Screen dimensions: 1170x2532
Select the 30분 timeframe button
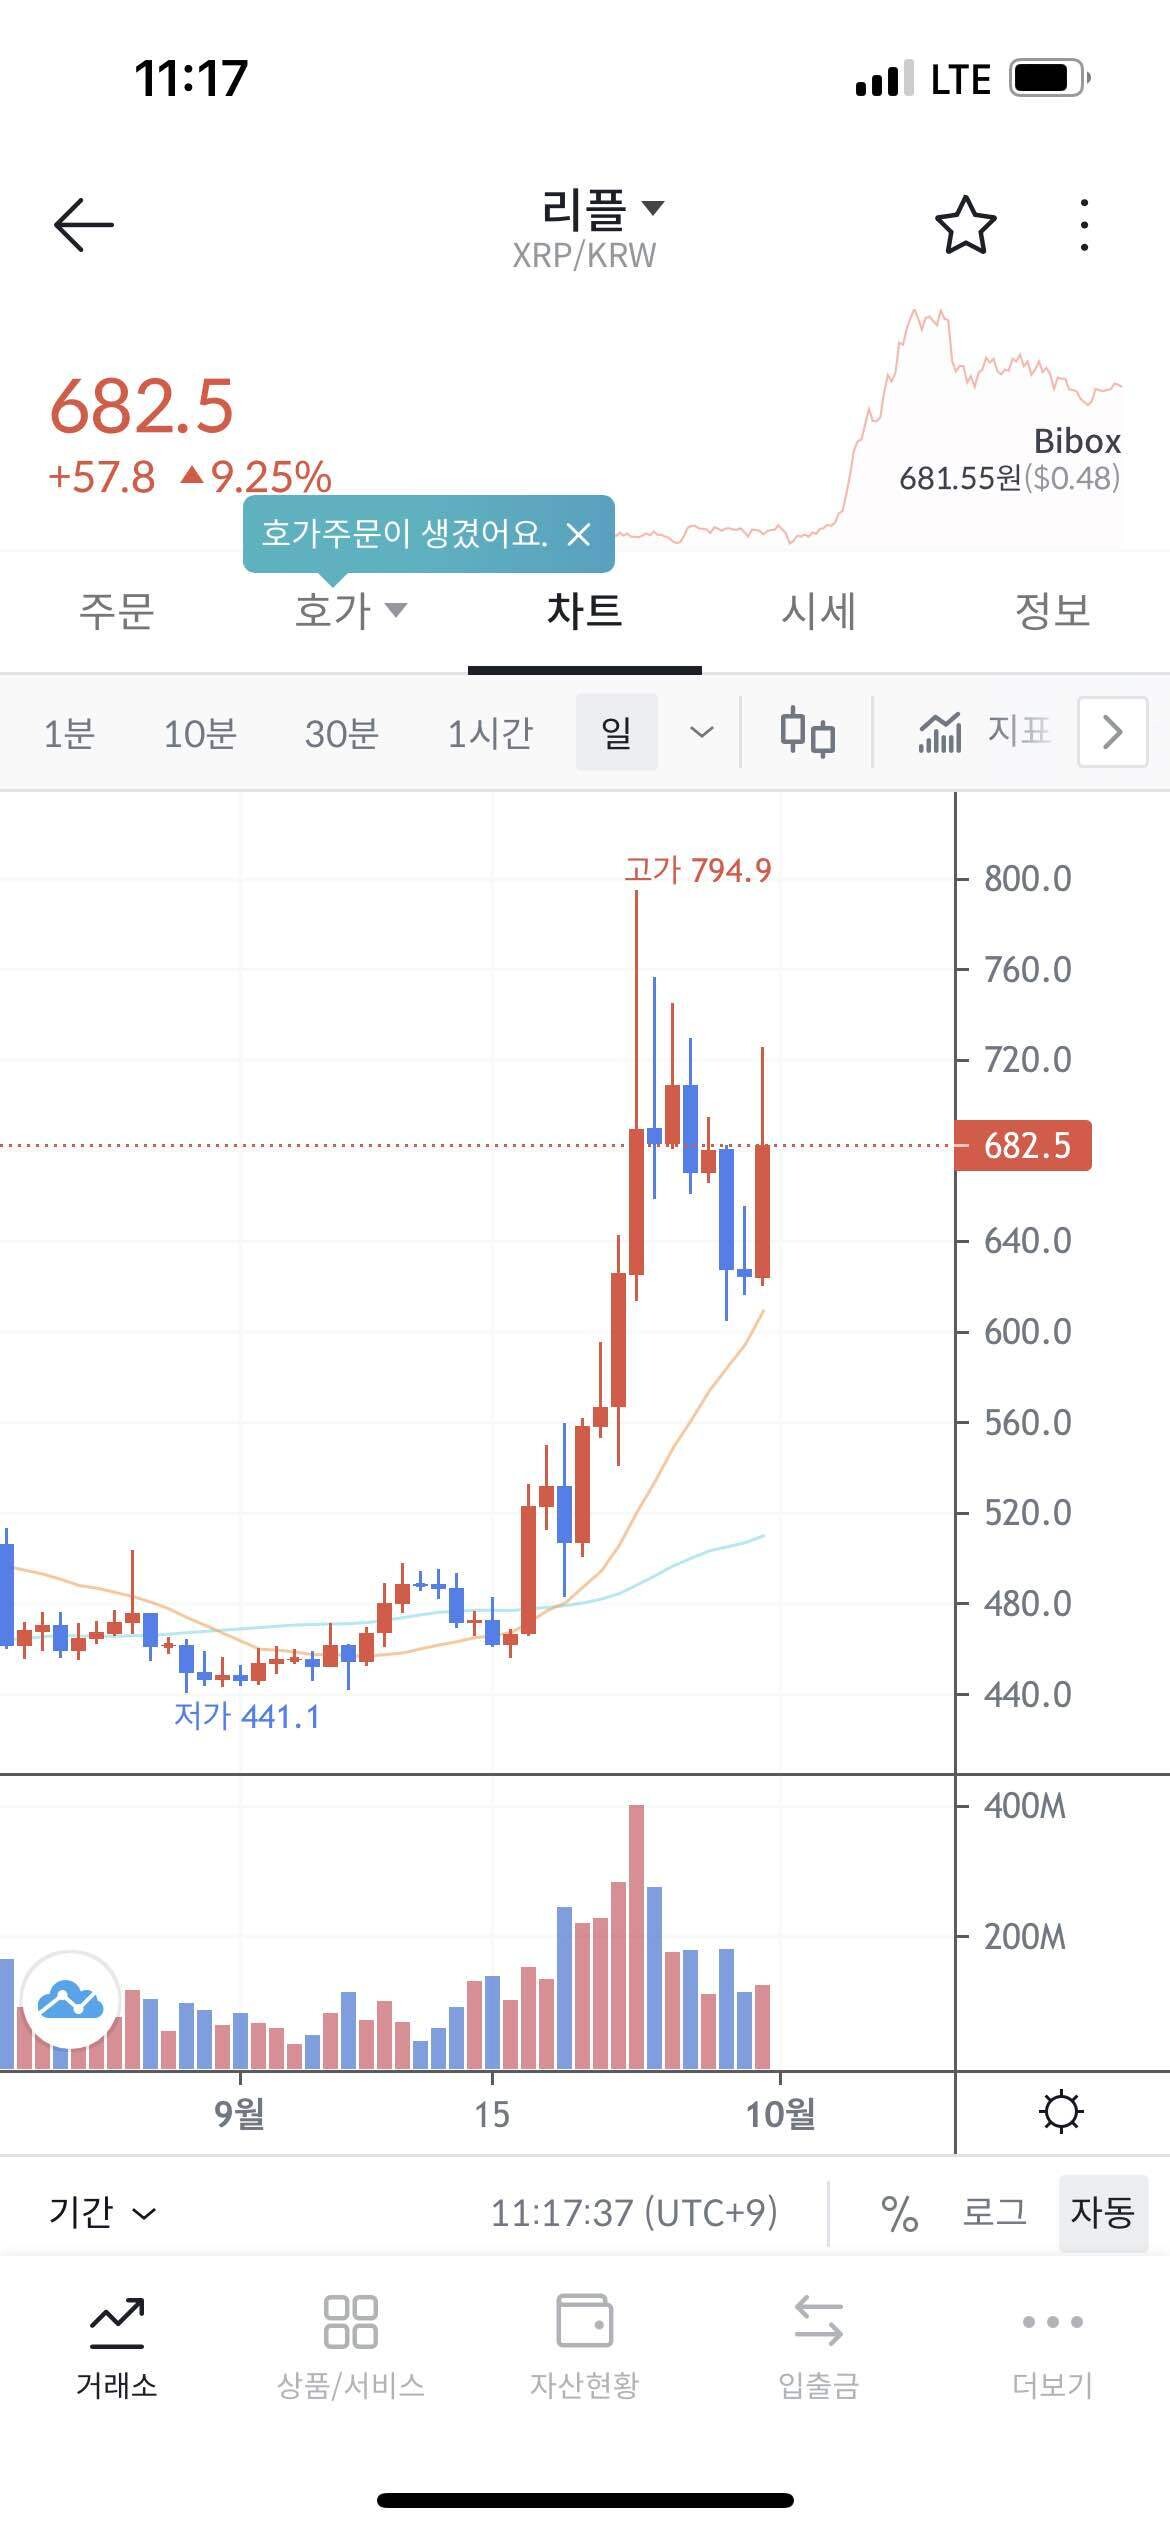coord(341,734)
